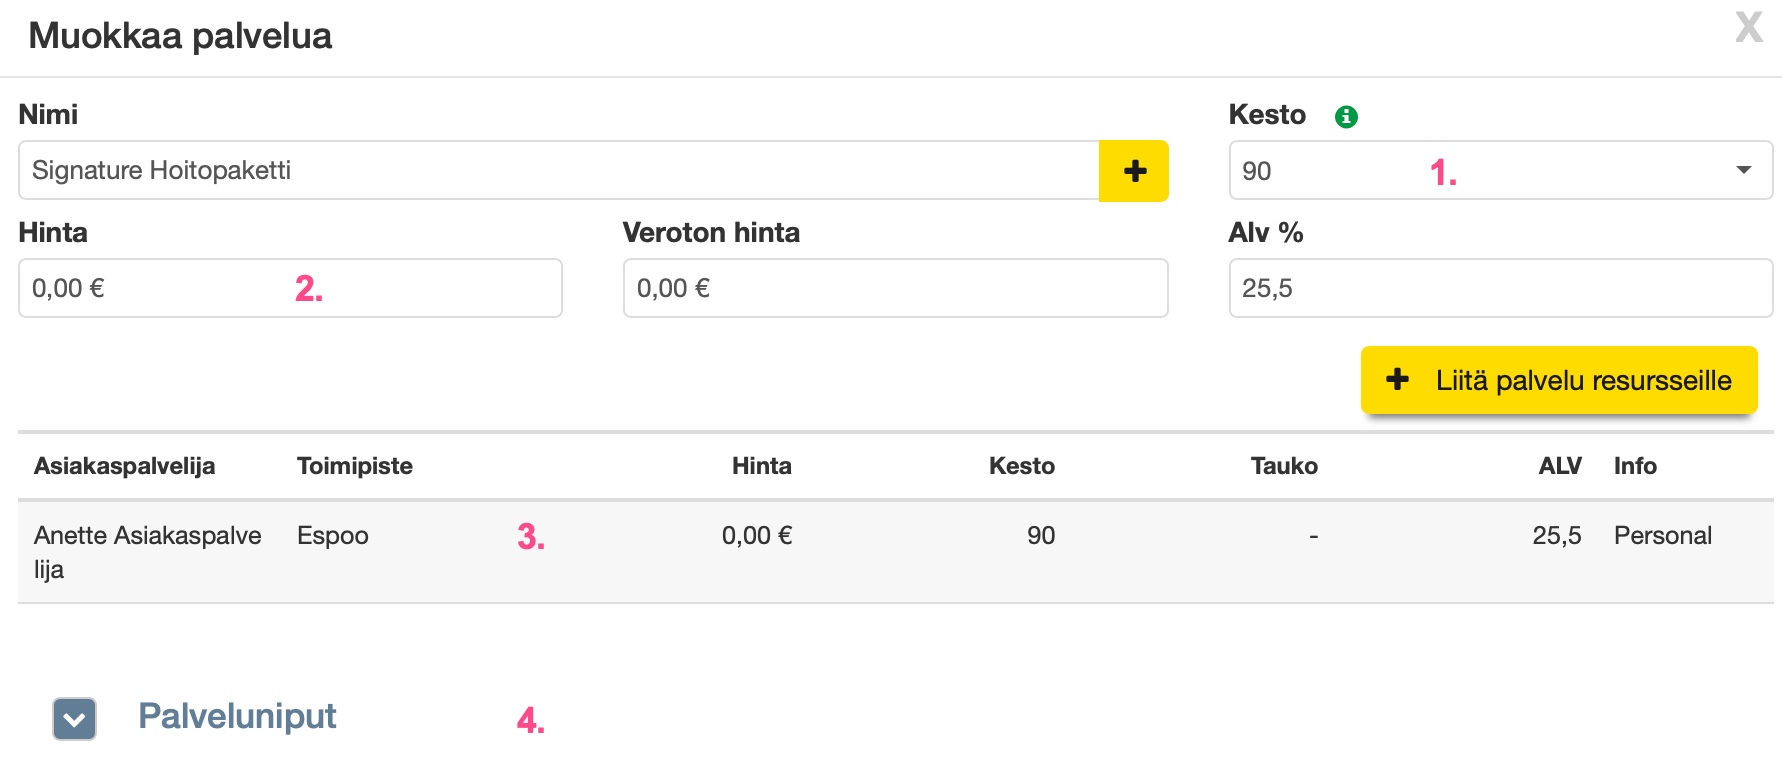The image size is (1782, 772).
Task: Click the Personal info cell in the row
Action: click(x=1663, y=536)
